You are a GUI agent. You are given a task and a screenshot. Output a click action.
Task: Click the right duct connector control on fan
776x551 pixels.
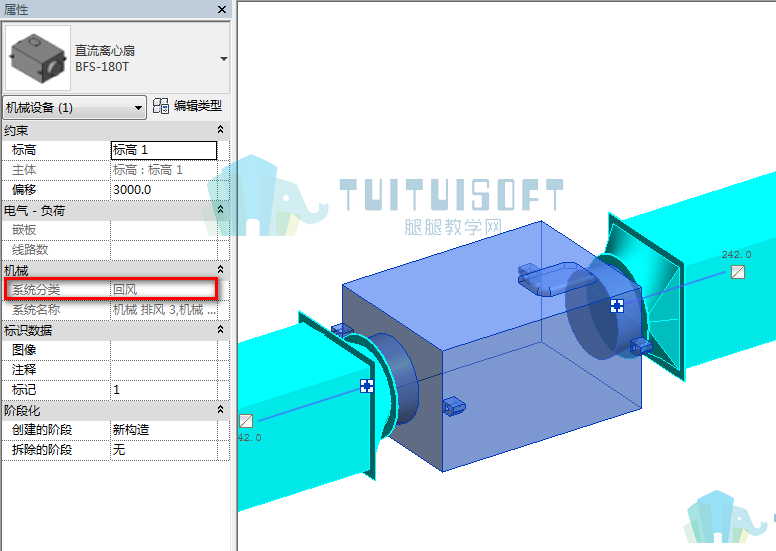coord(617,306)
